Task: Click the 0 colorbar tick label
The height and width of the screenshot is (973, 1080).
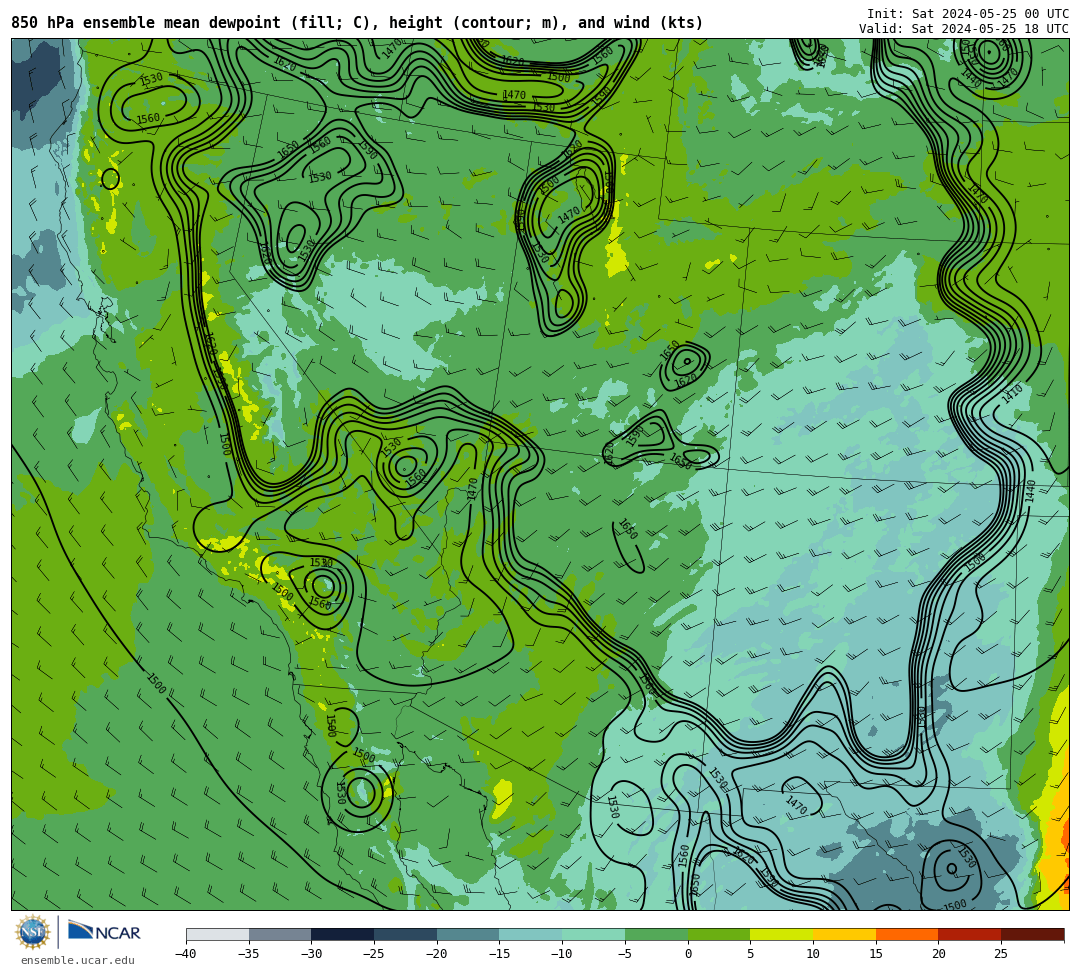Action: 688,954
